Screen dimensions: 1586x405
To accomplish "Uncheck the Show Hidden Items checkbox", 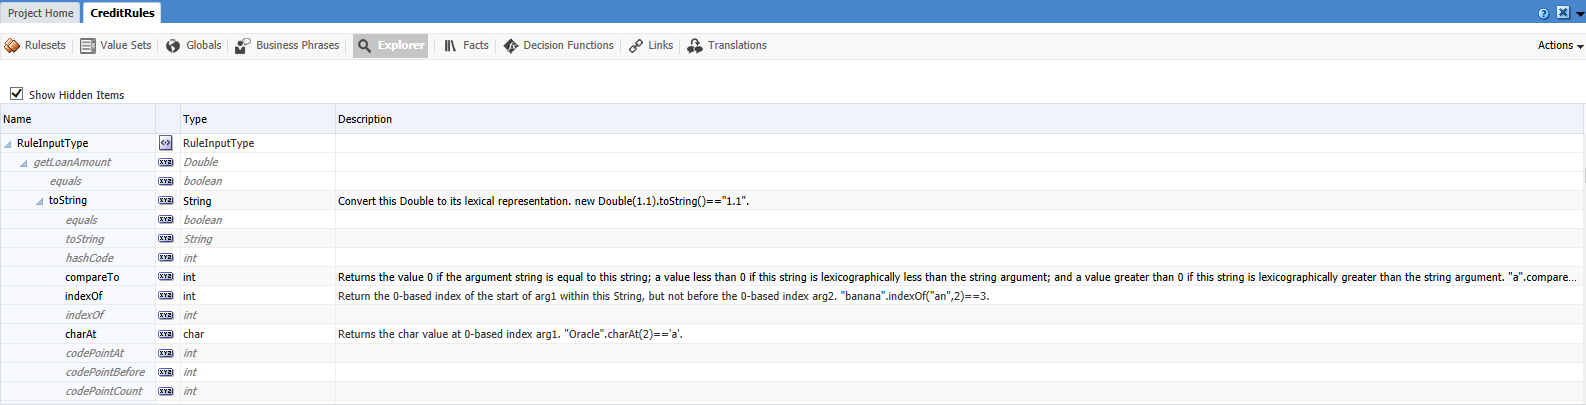I will pos(16,94).
